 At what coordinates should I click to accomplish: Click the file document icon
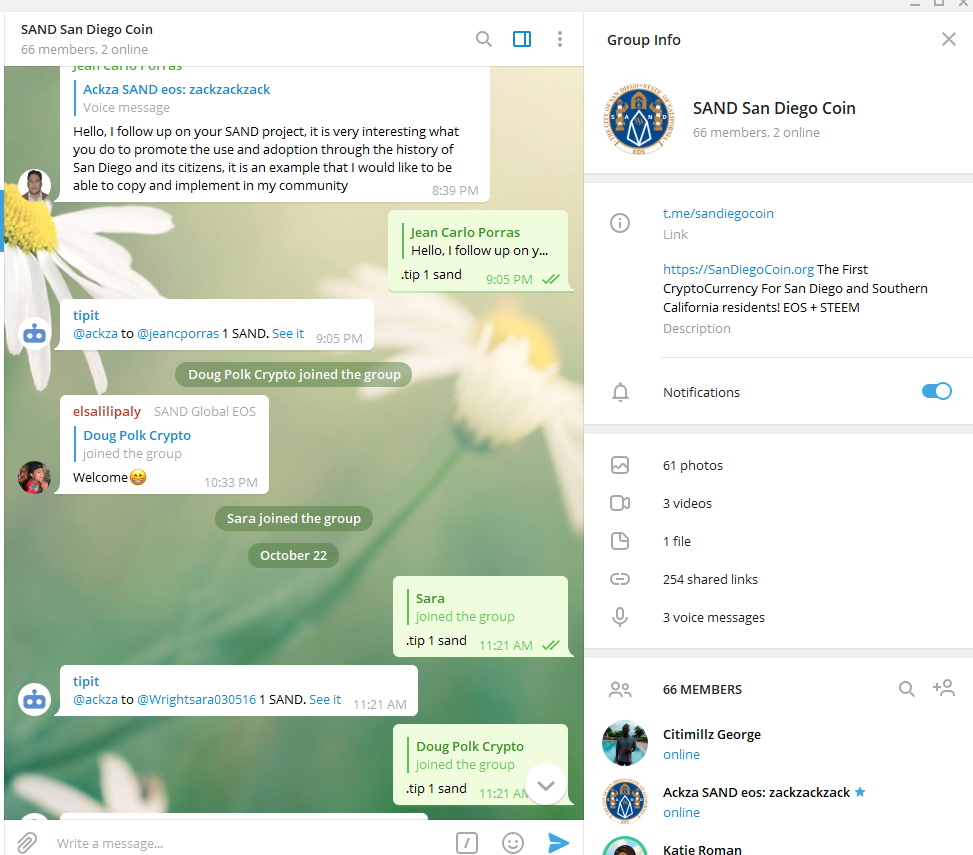620,541
